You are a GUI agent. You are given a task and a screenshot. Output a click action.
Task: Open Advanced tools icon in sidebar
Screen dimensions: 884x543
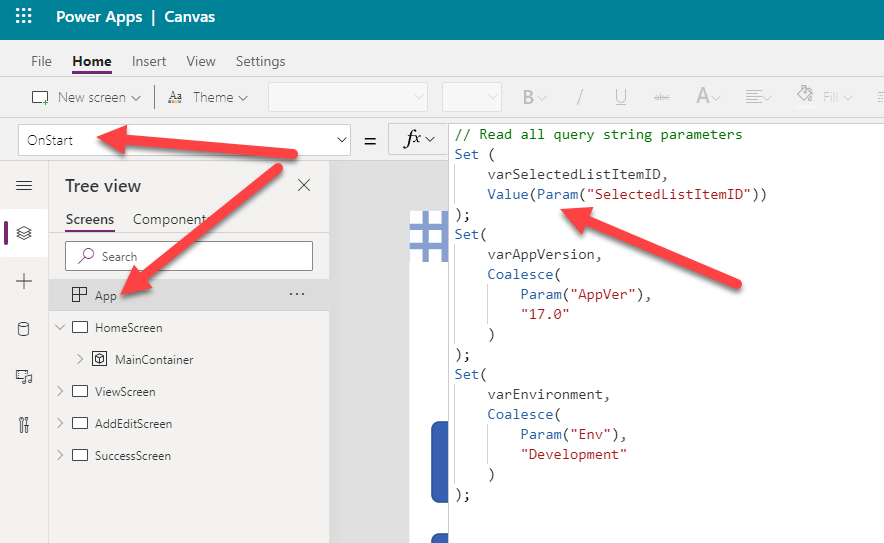[x=24, y=424]
